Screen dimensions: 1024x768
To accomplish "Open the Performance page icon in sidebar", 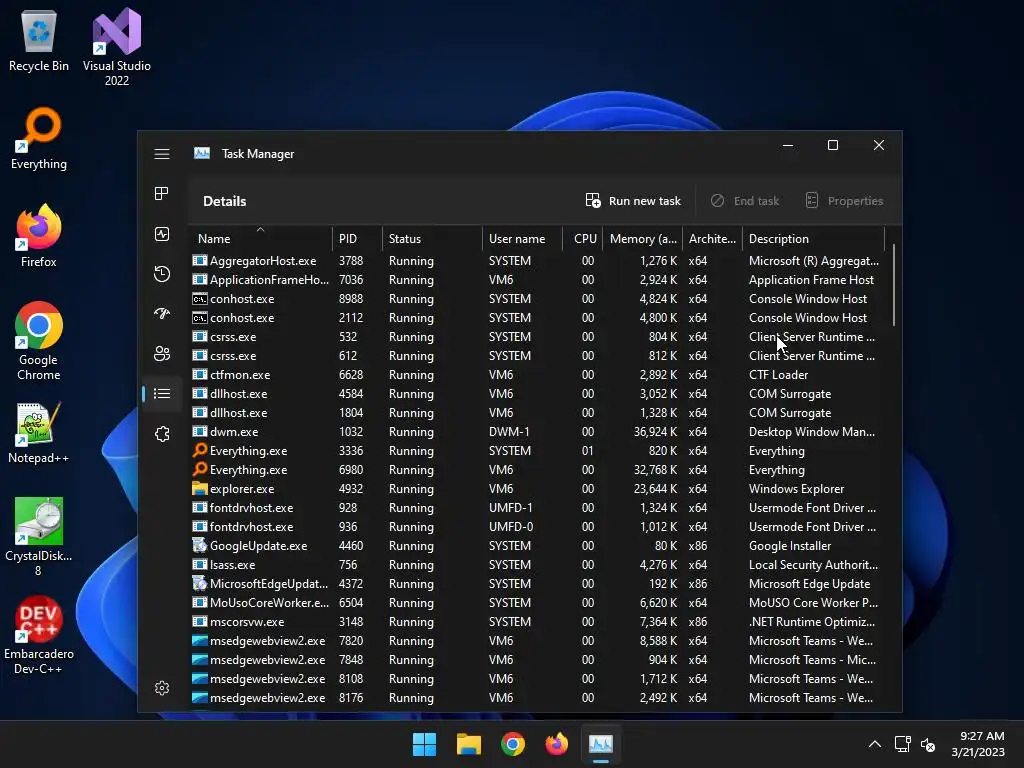I will tap(162, 234).
